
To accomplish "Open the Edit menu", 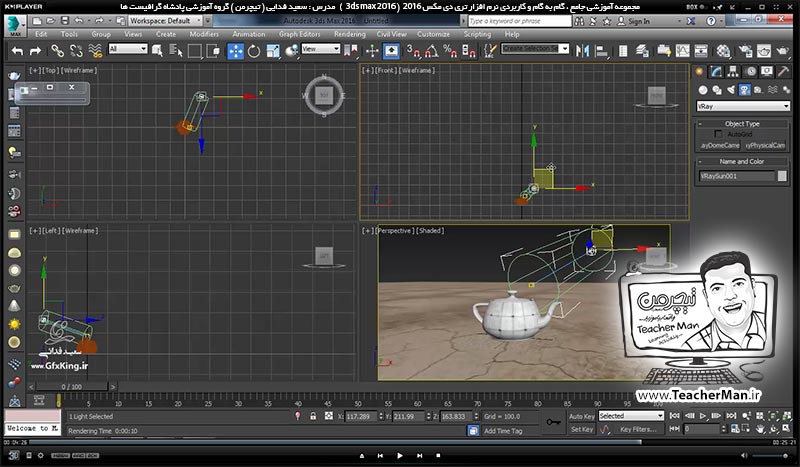I will click(41, 34).
